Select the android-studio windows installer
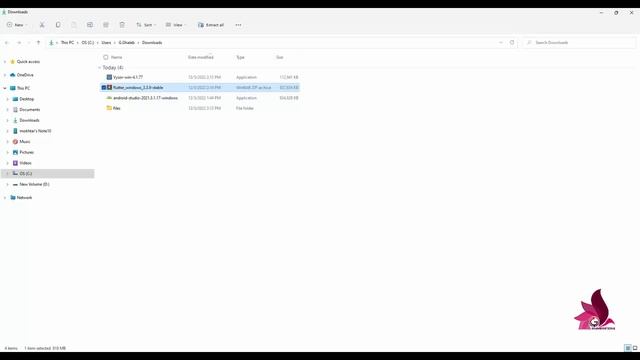Viewport: 640px width, 360px height. (x=199, y=98)
